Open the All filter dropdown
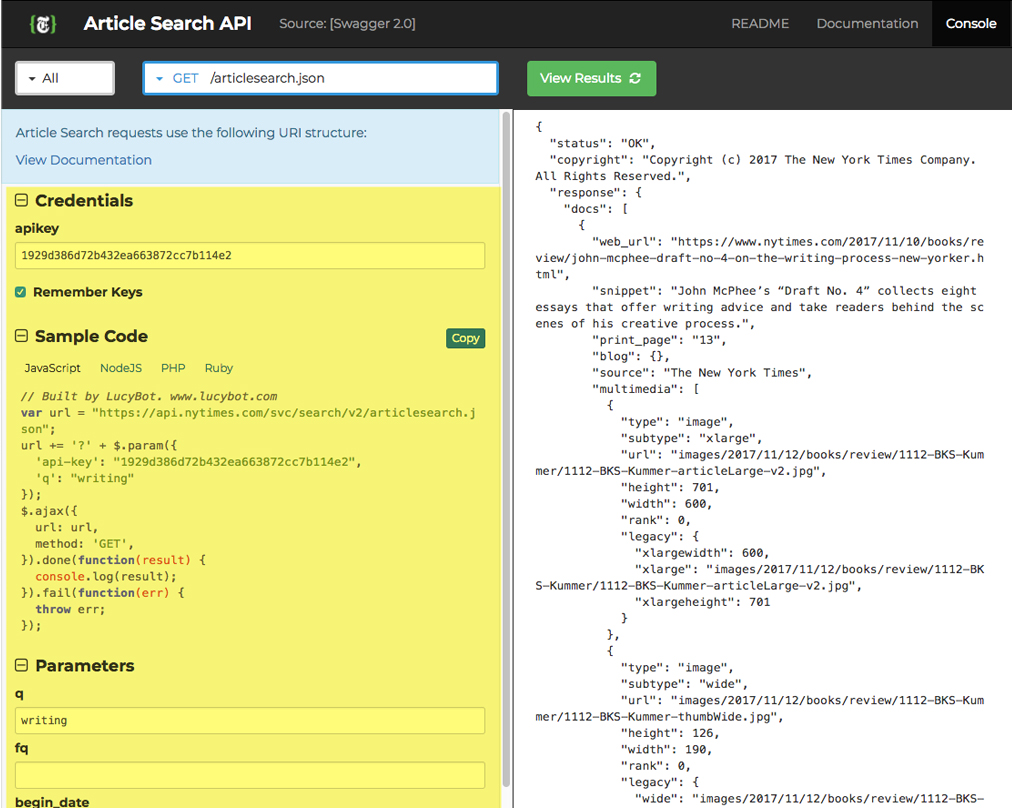 point(65,78)
